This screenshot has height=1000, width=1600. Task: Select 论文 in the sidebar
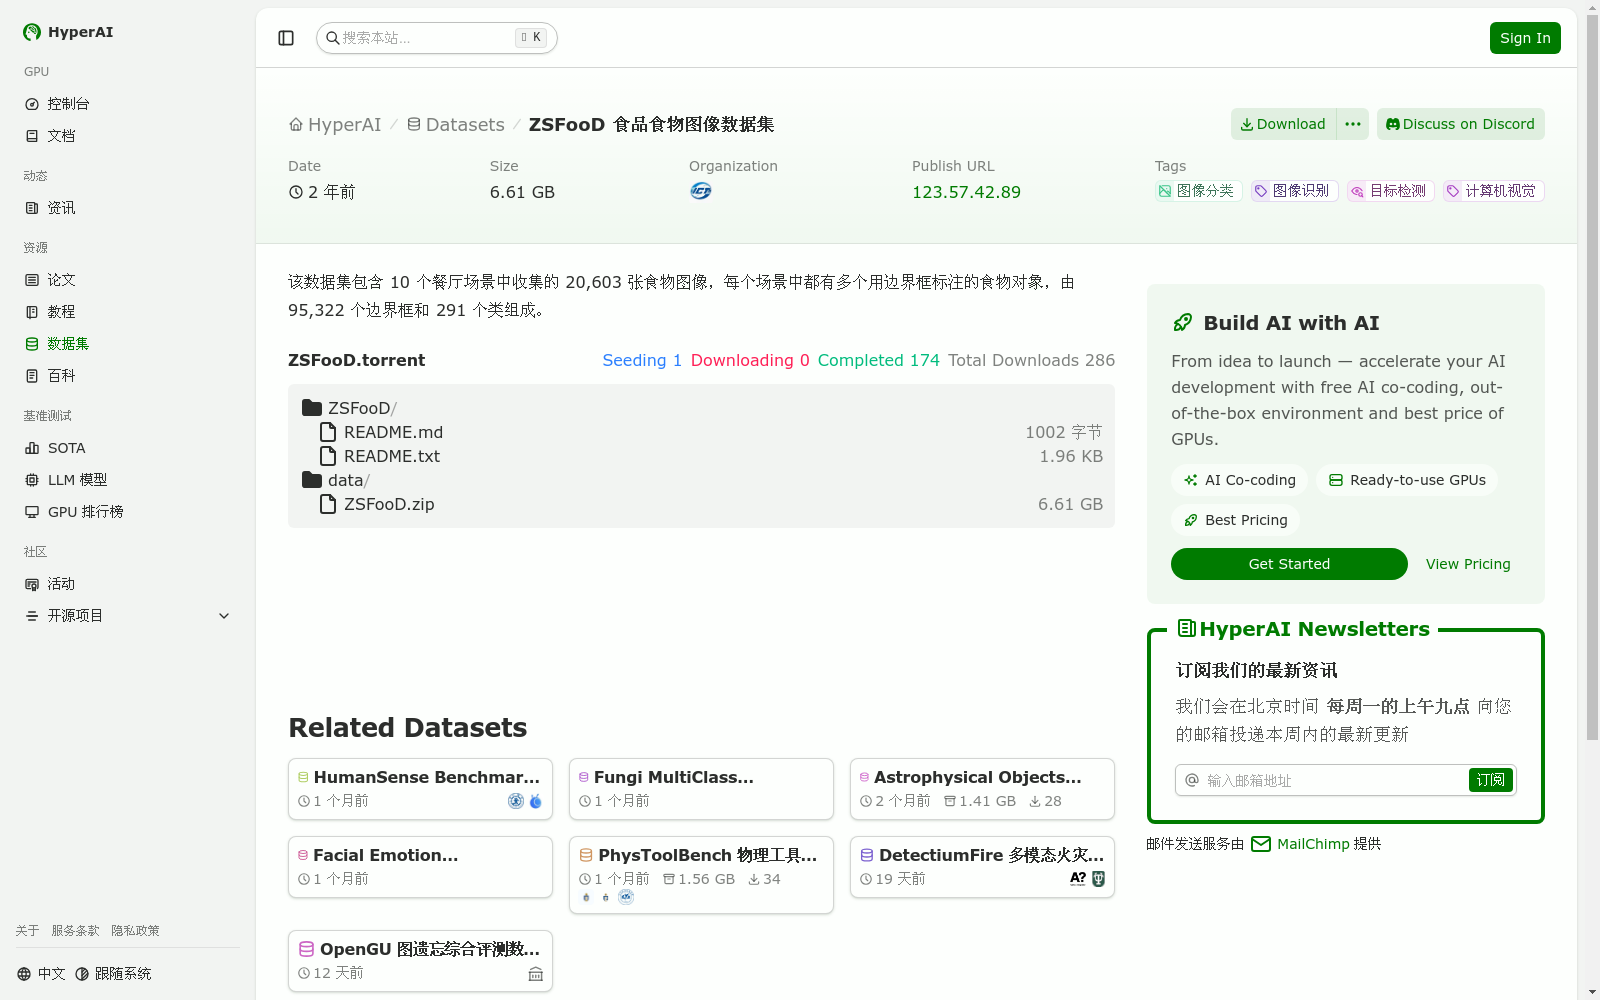128,280
